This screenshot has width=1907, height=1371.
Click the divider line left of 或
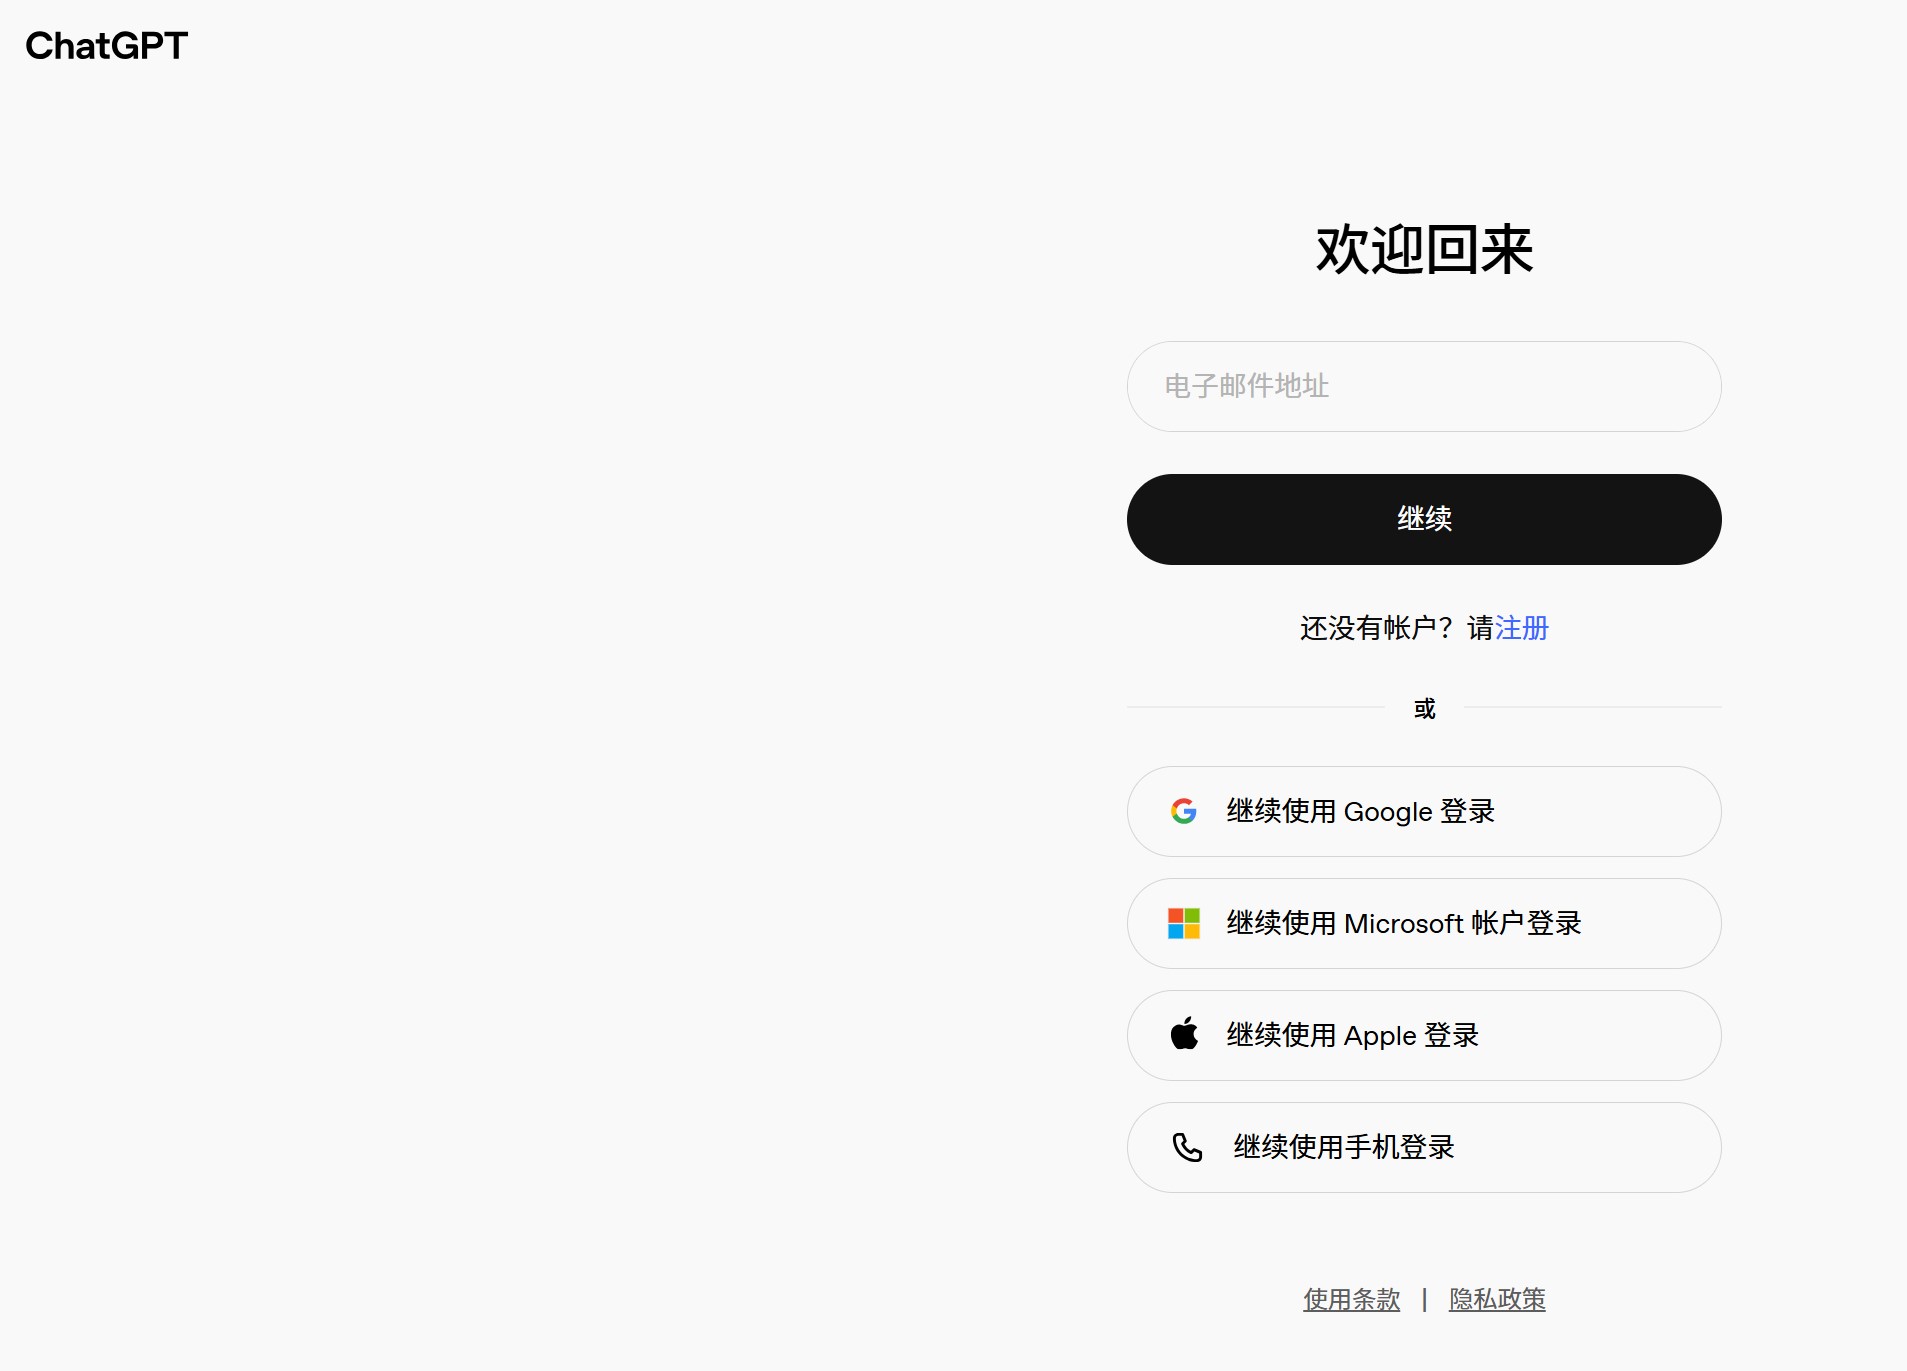tap(1255, 707)
